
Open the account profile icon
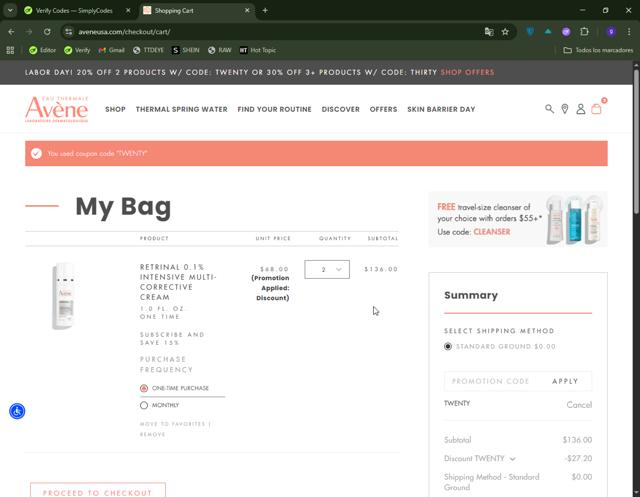tap(580, 109)
